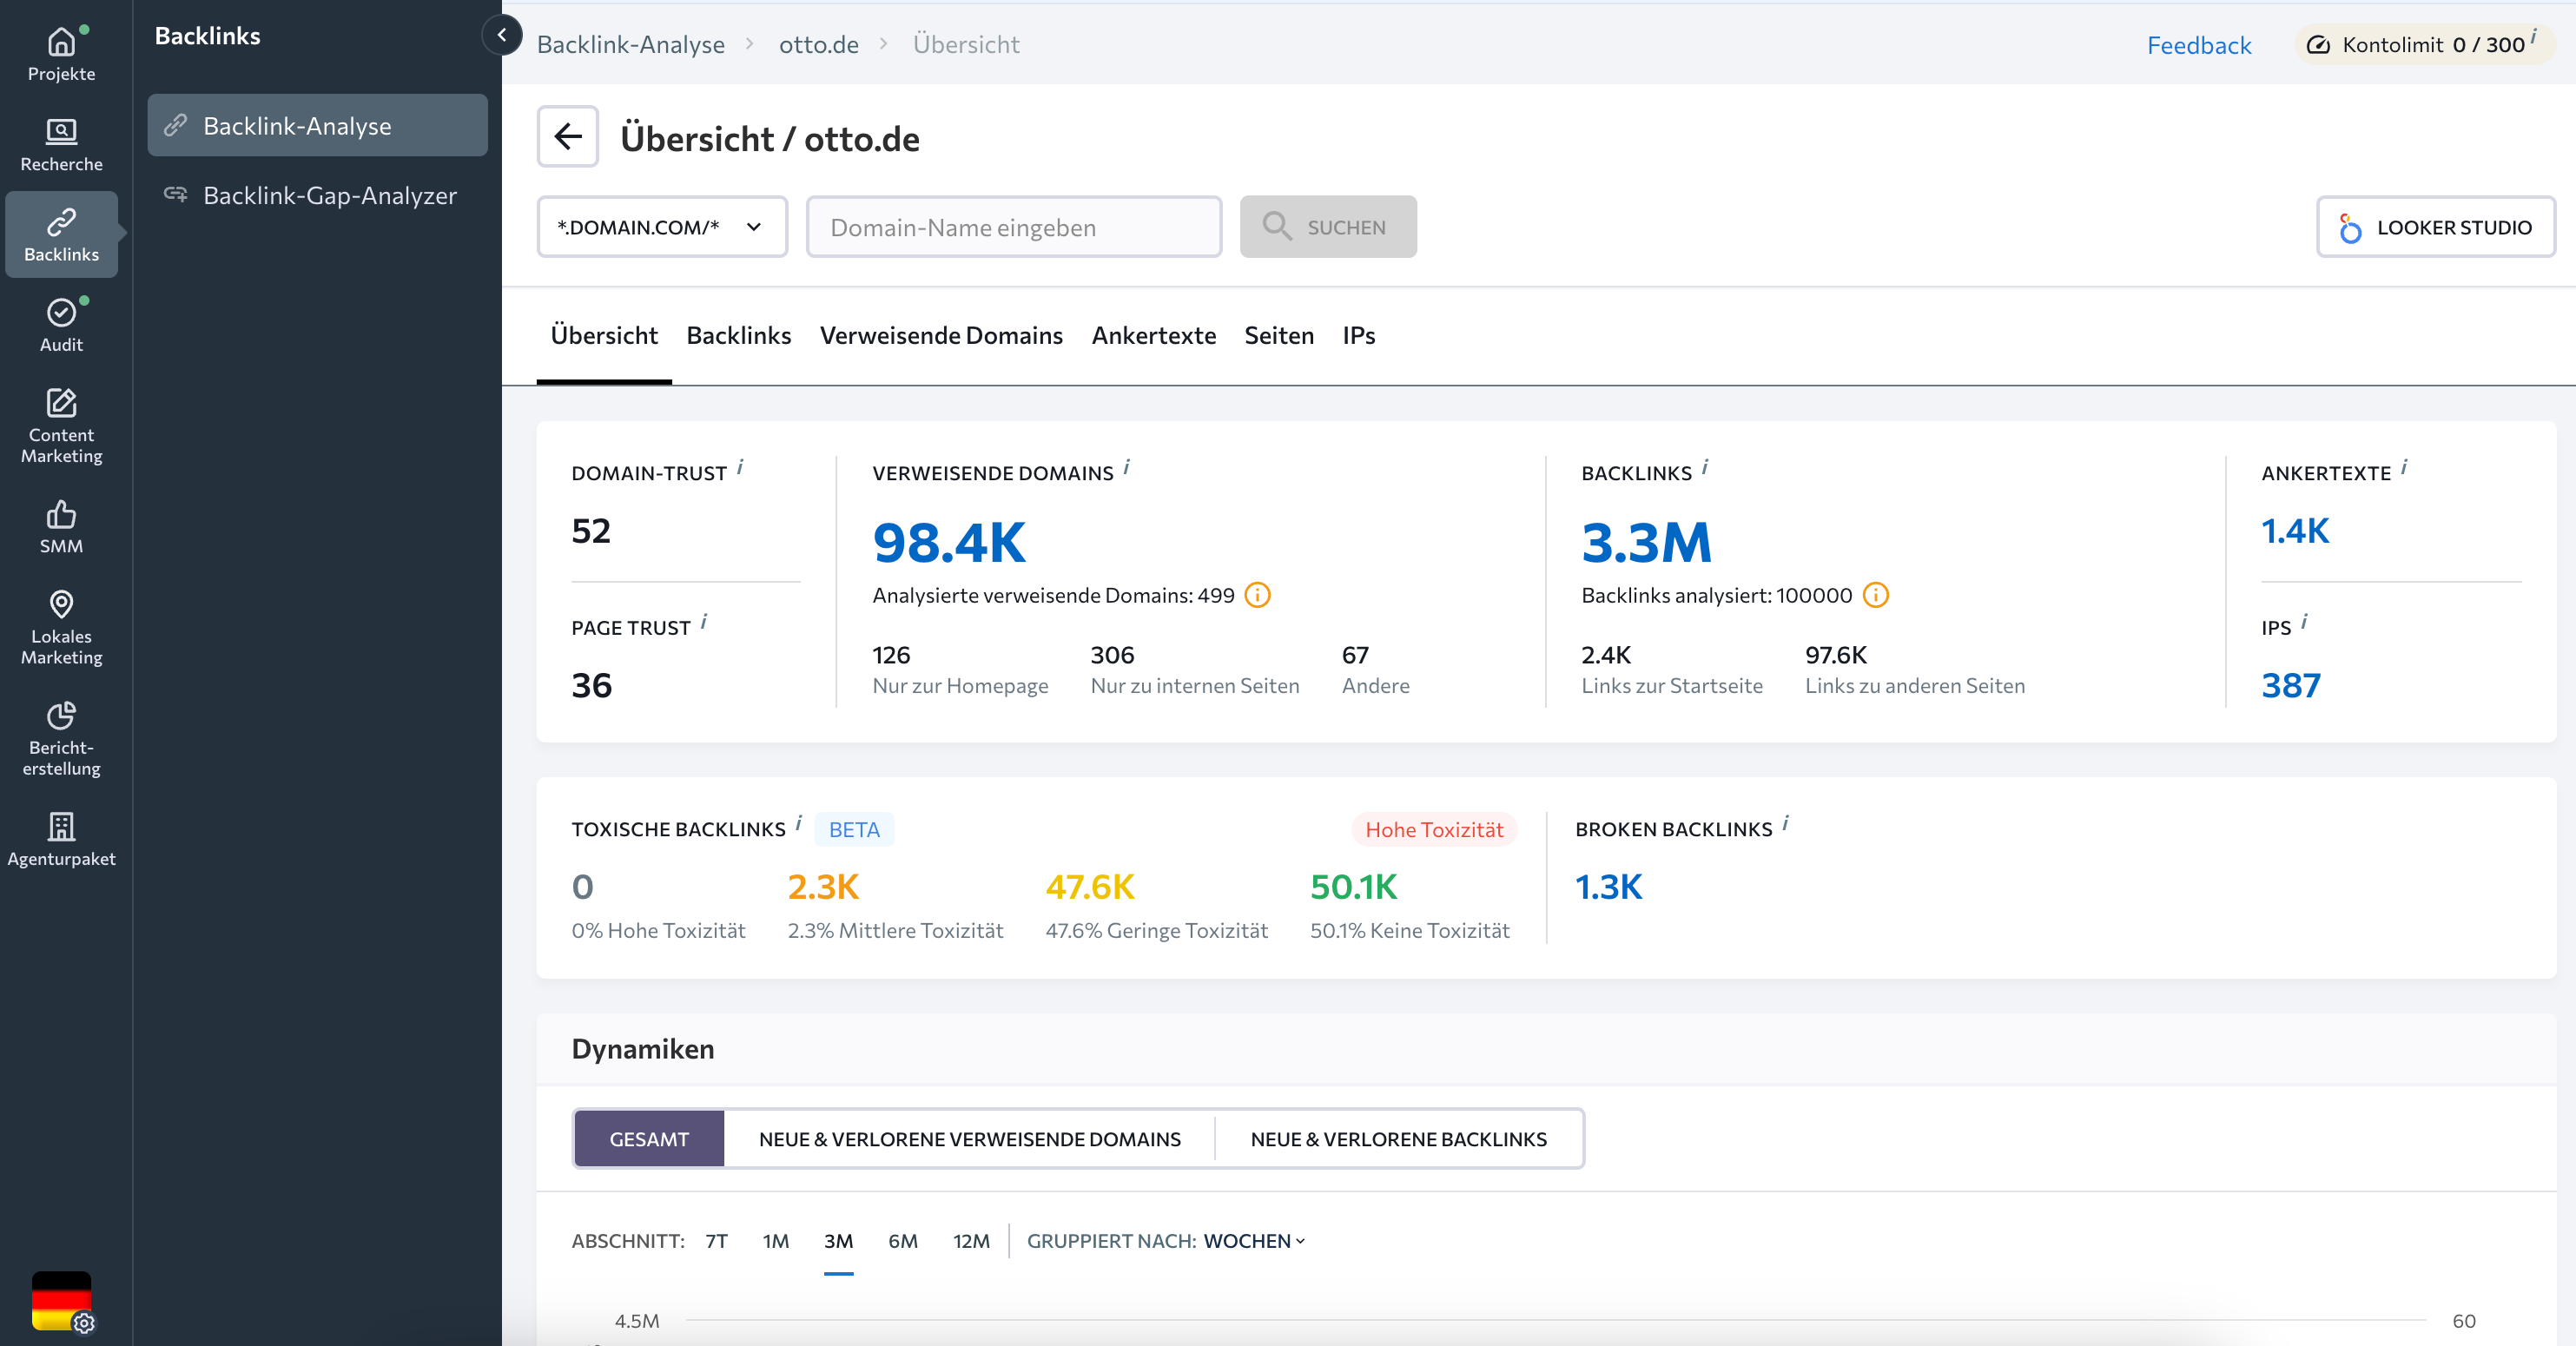Switch to the Verweisende Domains tab

click(x=940, y=335)
